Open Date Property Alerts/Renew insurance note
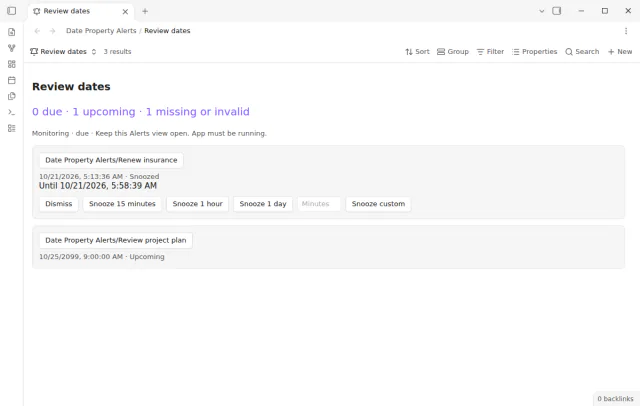 click(x=111, y=160)
